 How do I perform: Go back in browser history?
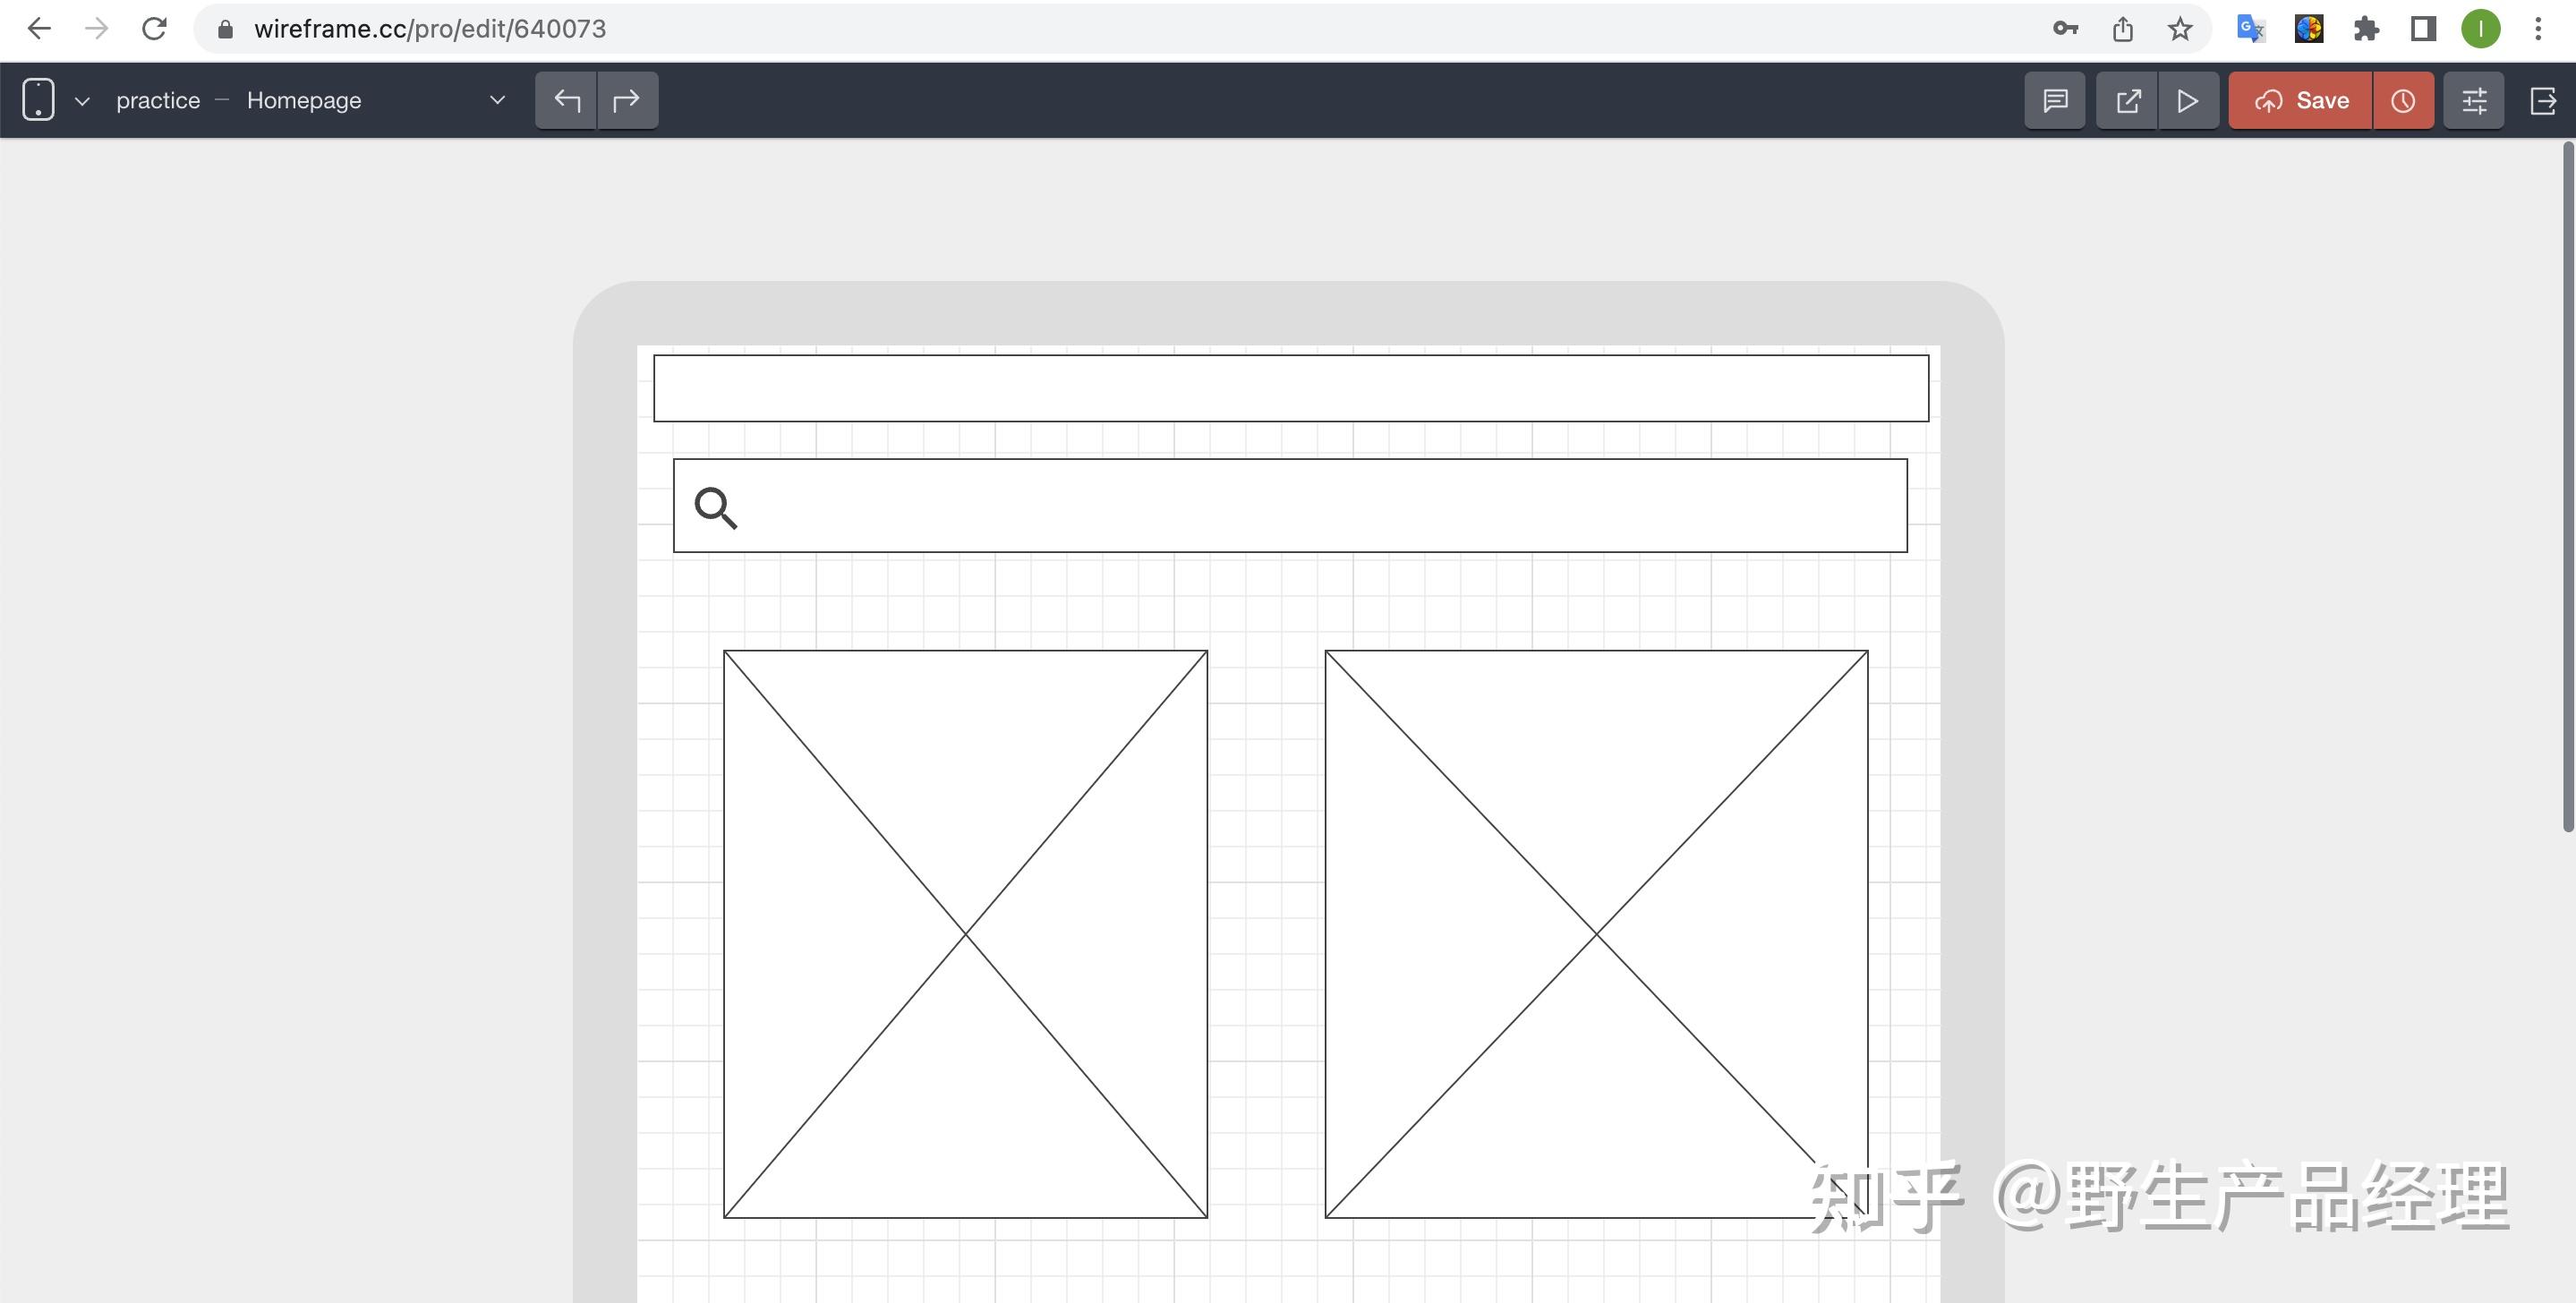(39, 29)
